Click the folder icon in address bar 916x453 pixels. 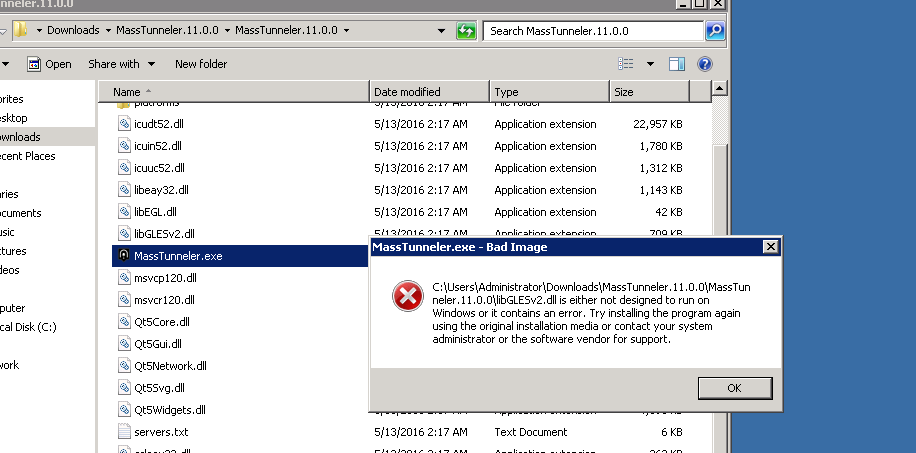point(20,30)
